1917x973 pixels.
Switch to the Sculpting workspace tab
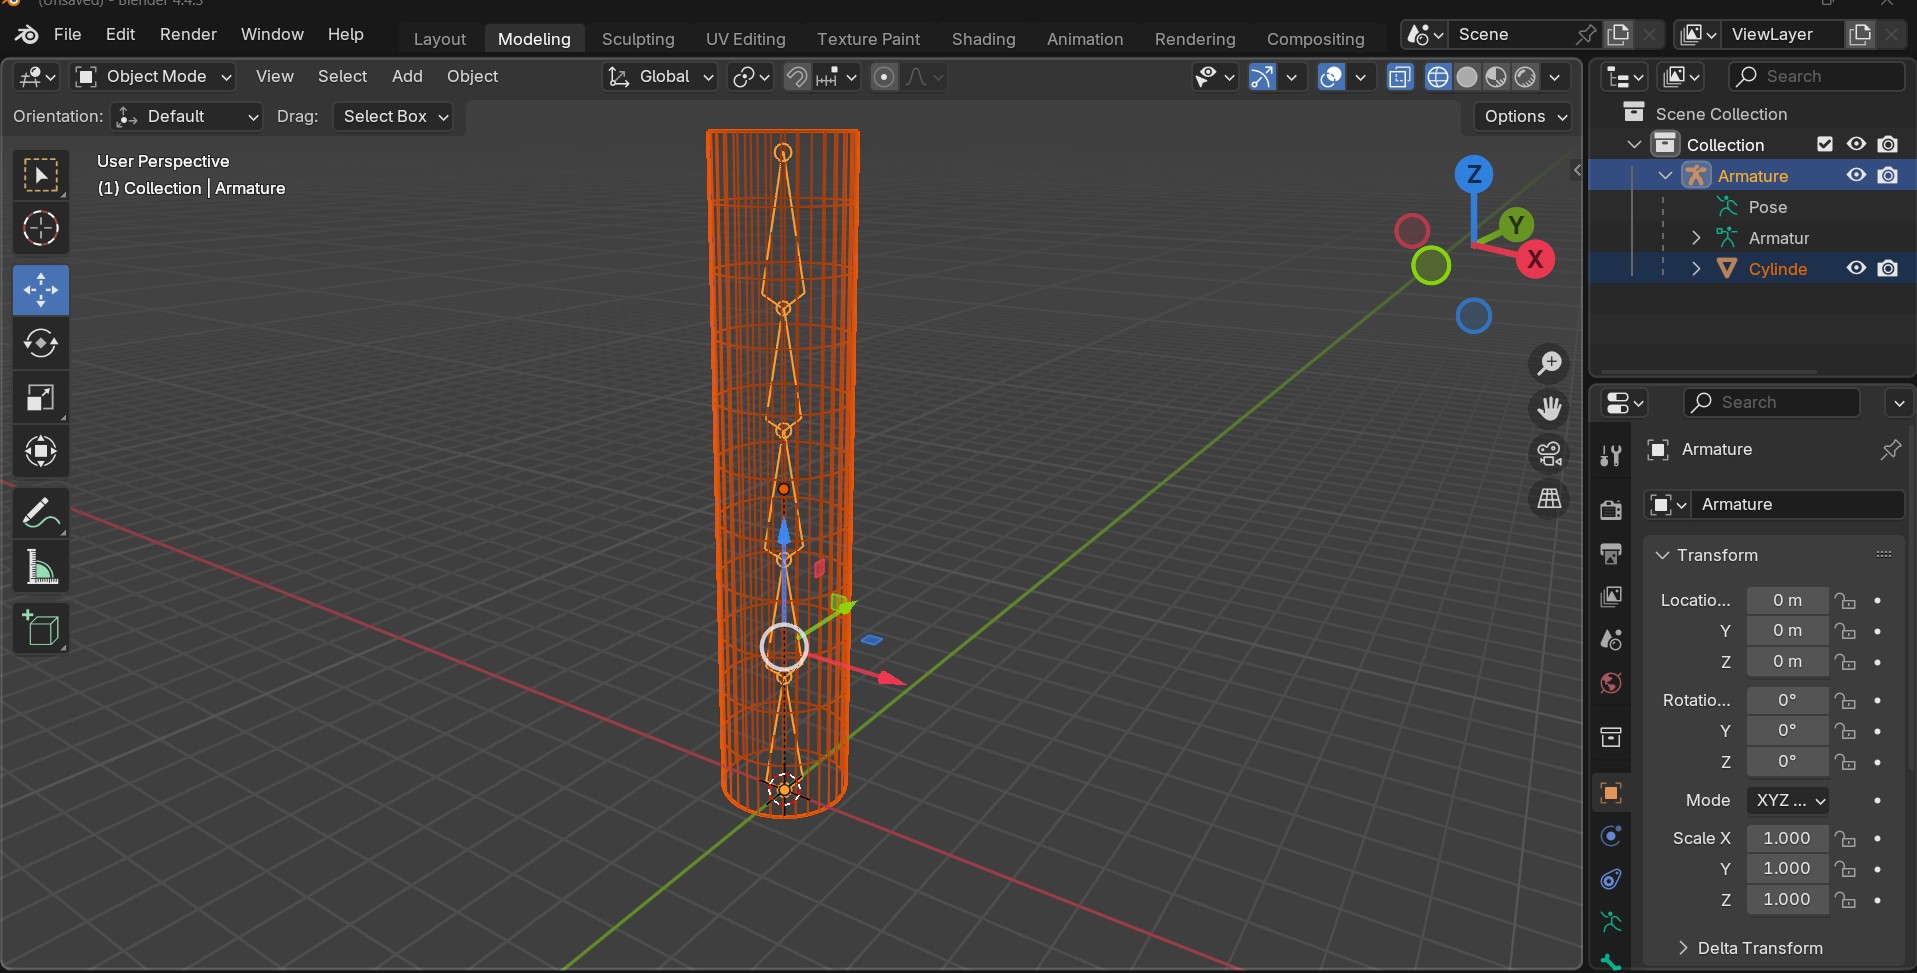coord(638,39)
